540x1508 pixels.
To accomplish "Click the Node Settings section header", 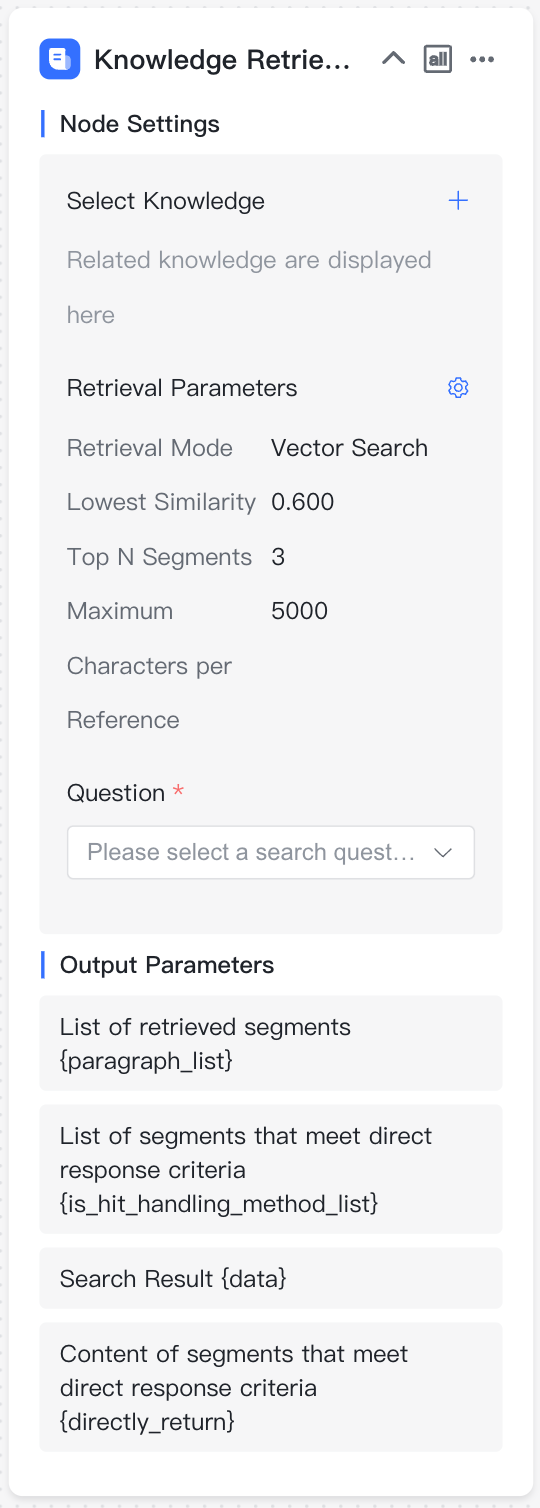I will (x=140, y=124).
